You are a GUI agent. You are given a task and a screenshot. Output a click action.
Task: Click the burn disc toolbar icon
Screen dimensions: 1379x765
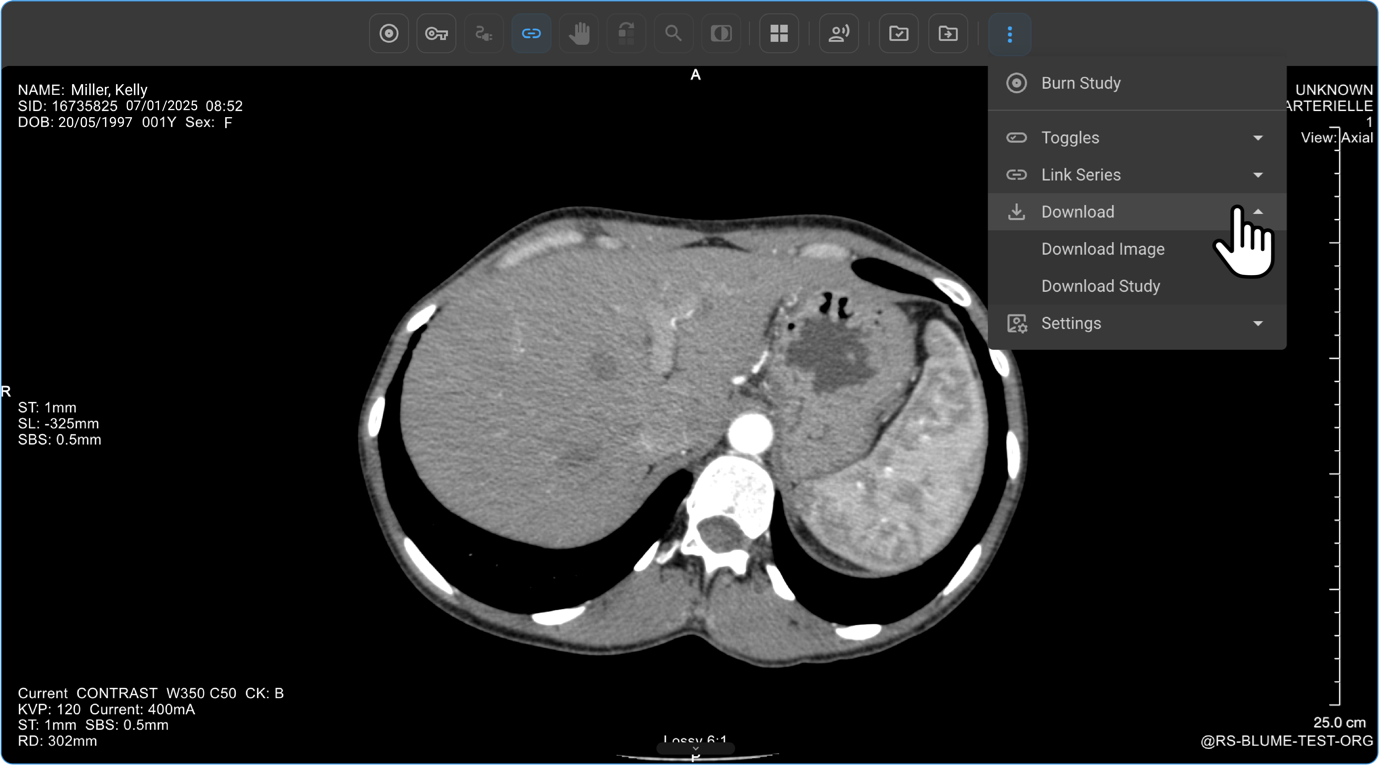[389, 34]
